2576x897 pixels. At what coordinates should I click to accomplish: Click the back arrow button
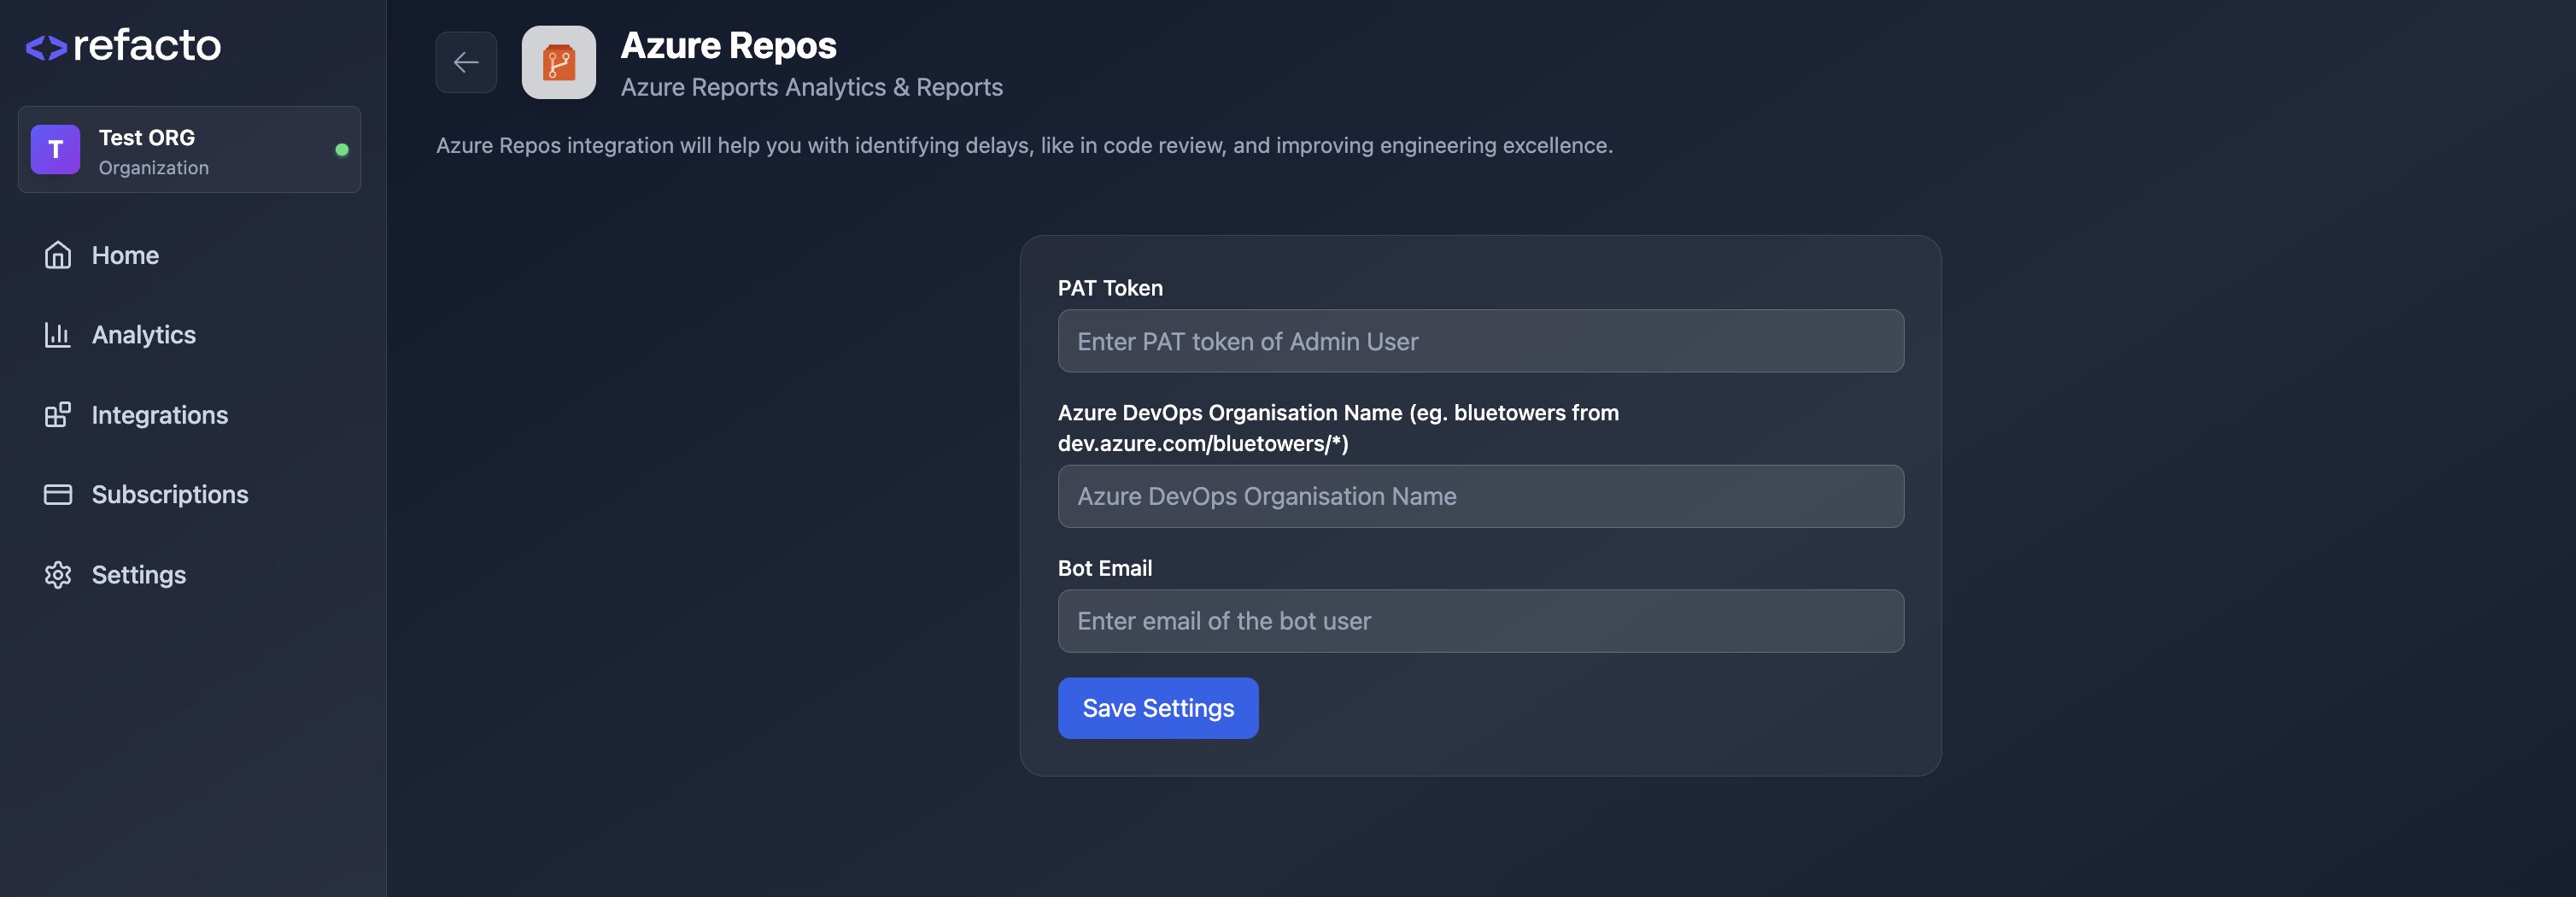pos(466,62)
